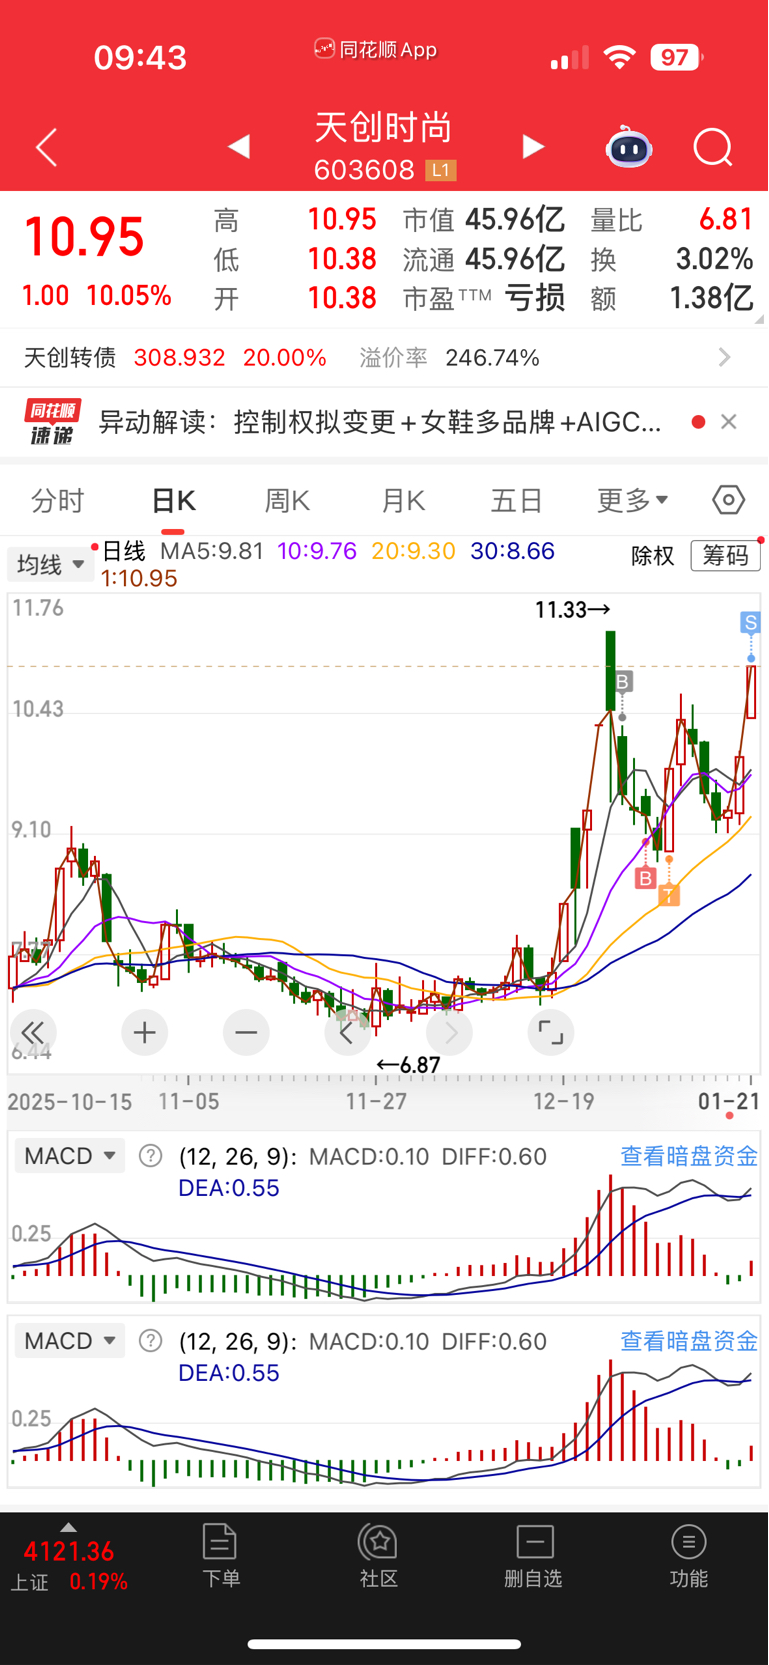
Task: Switch to 月K tab
Action: (x=404, y=500)
